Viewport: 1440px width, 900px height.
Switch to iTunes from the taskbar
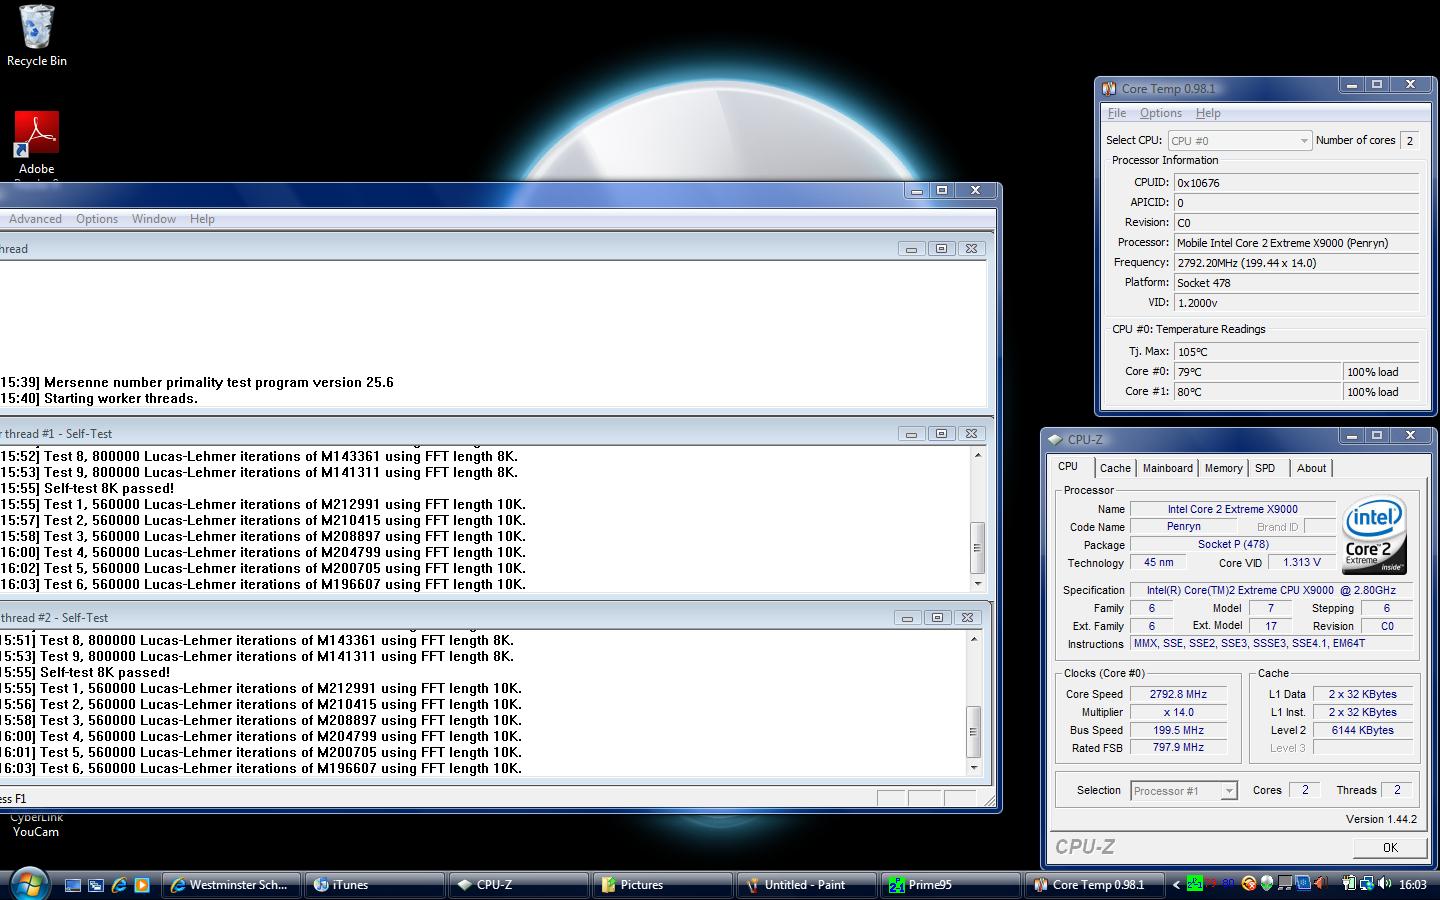click(374, 885)
